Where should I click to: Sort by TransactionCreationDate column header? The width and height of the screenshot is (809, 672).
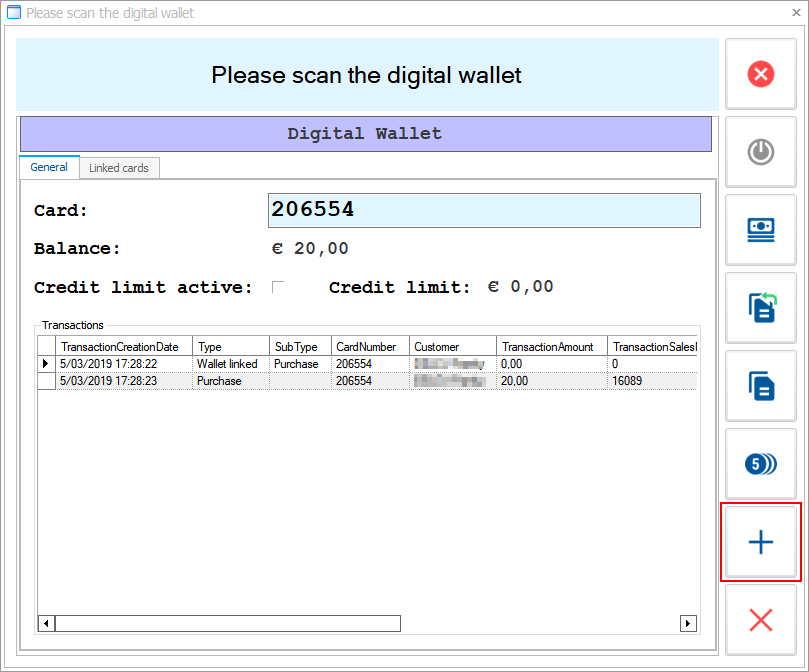[119, 347]
